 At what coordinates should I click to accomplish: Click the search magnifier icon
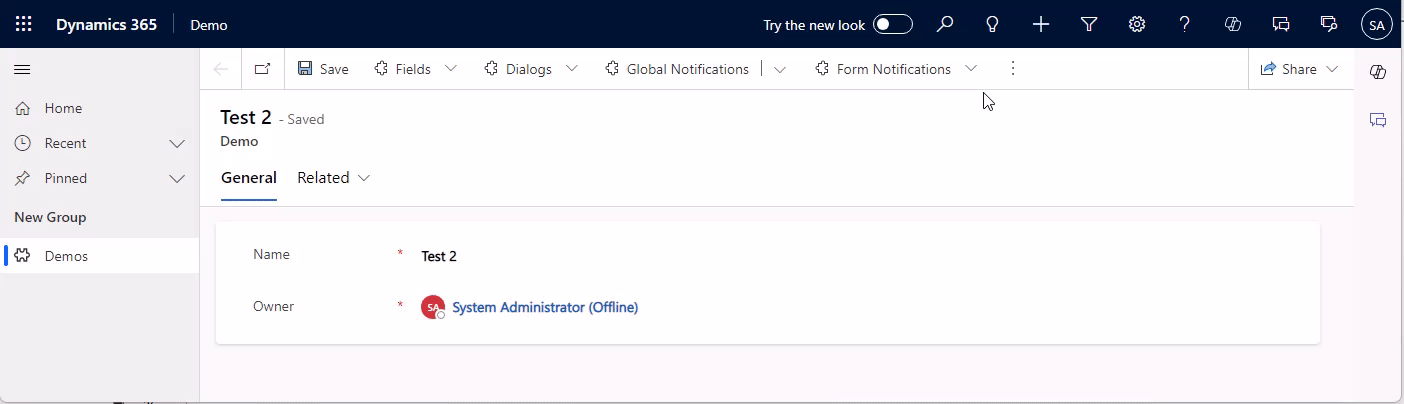pos(945,25)
